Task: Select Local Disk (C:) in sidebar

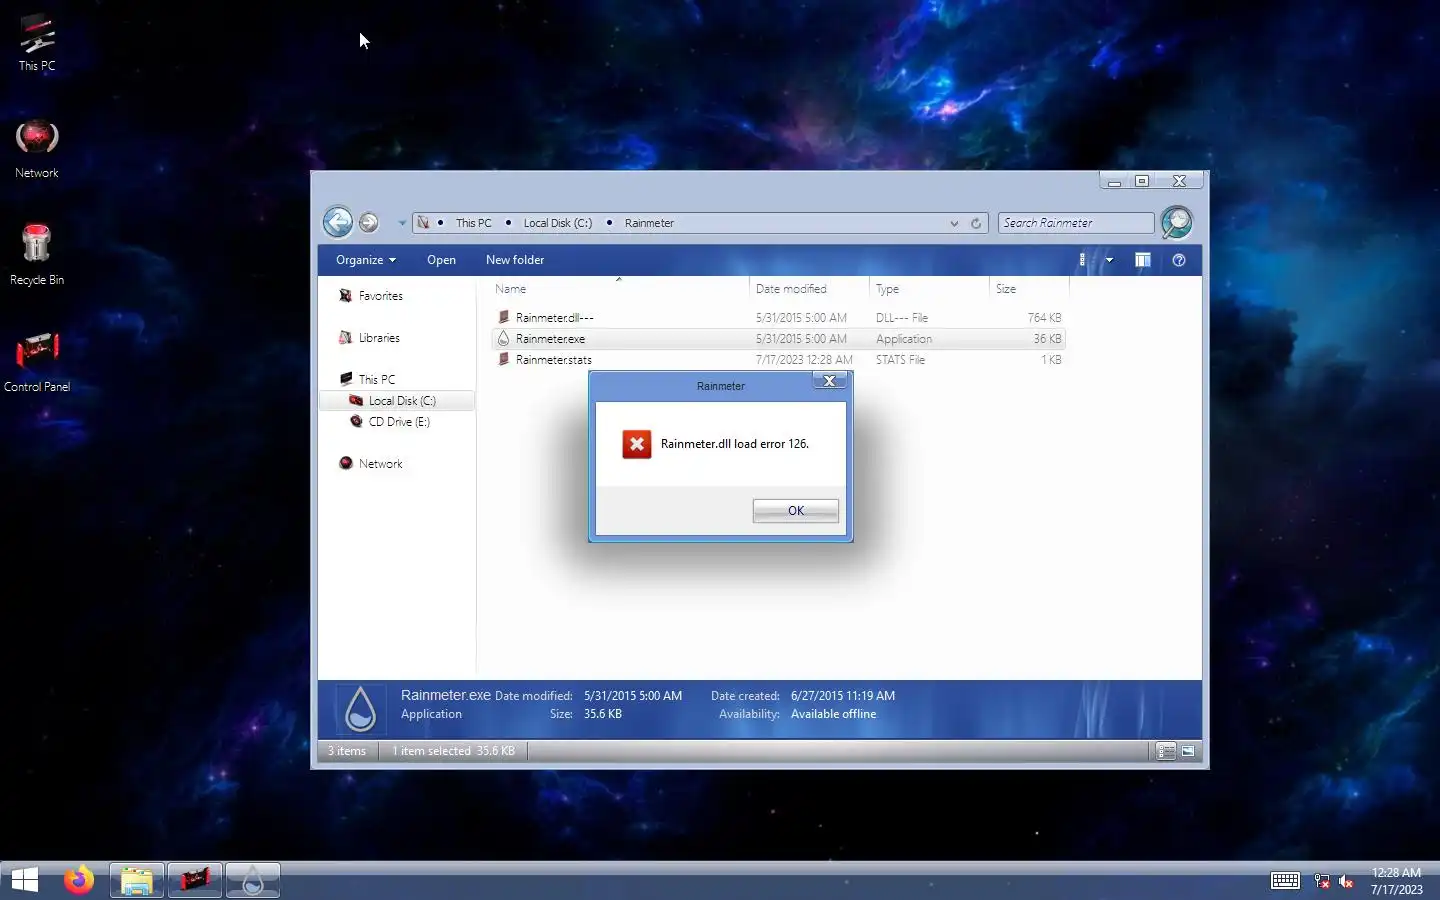Action: tap(402, 401)
